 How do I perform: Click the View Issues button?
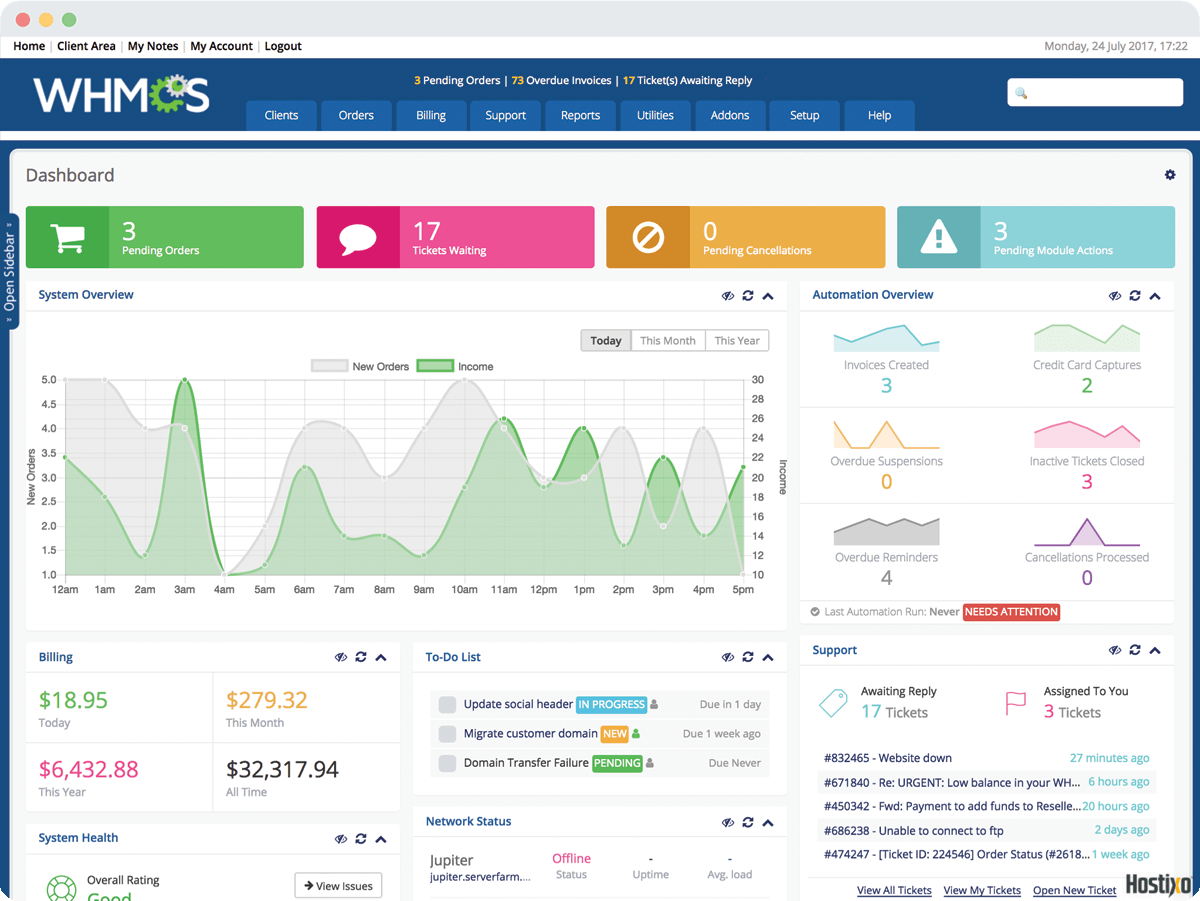click(x=338, y=886)
